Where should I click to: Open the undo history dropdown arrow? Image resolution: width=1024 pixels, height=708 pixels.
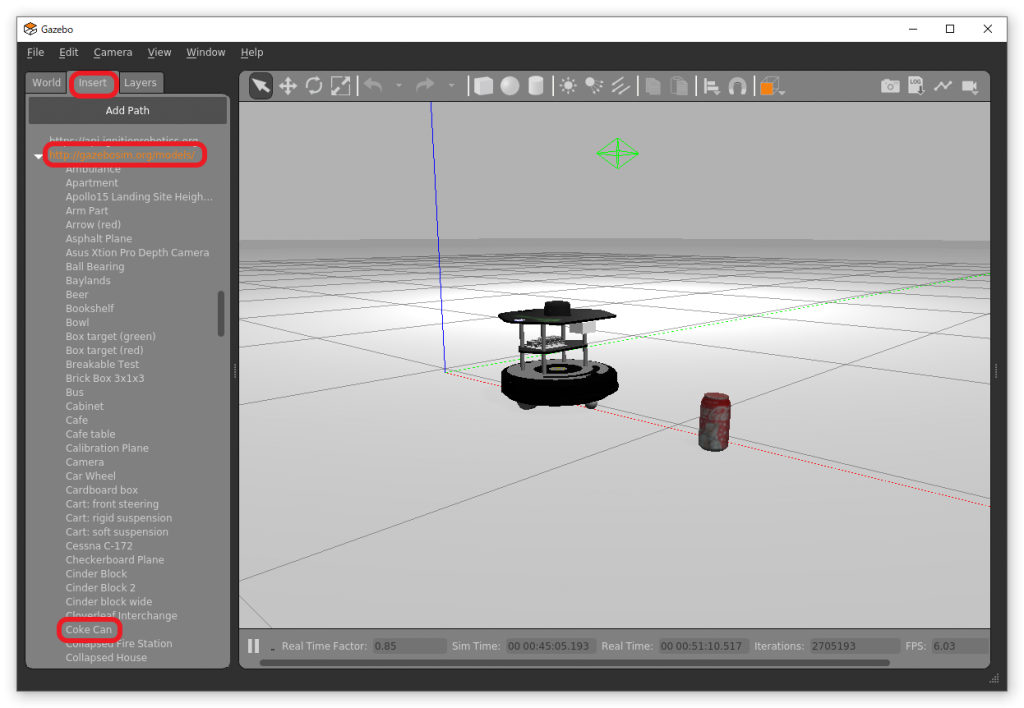click(x=398, y=86)
